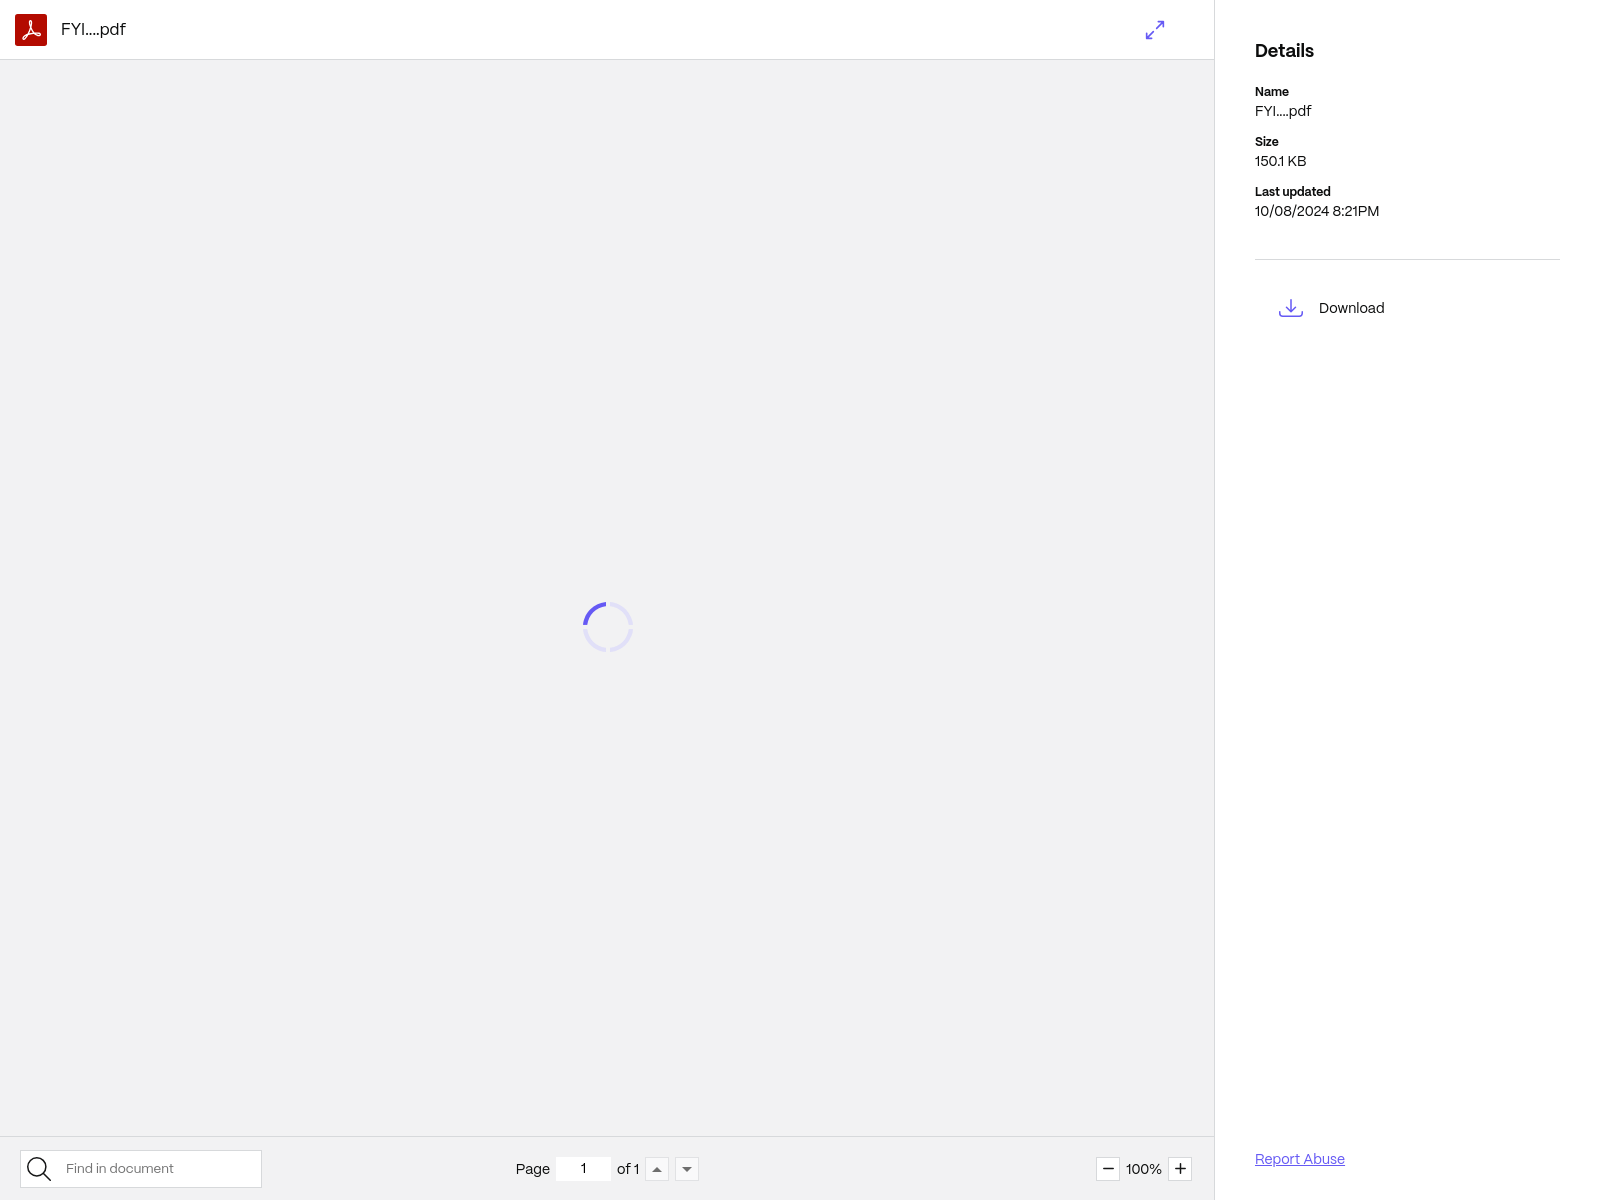This screenshot has width=1600, height=1200.
Task: Click FYI....pdf title in header
Action: click(x=93, y=30)
